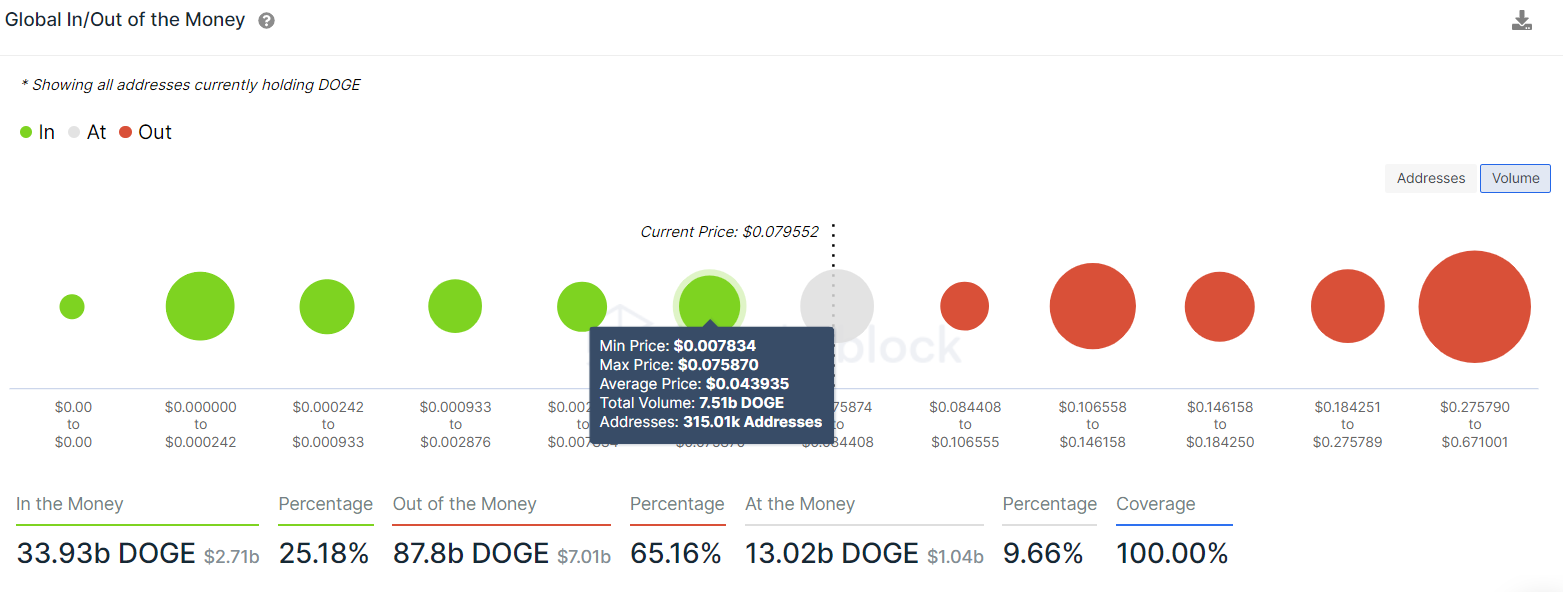This screenshot has width=1563, height=592.
Task: Select the green bubble for $0.000933 to $0.002876
Action: point(455,306)
